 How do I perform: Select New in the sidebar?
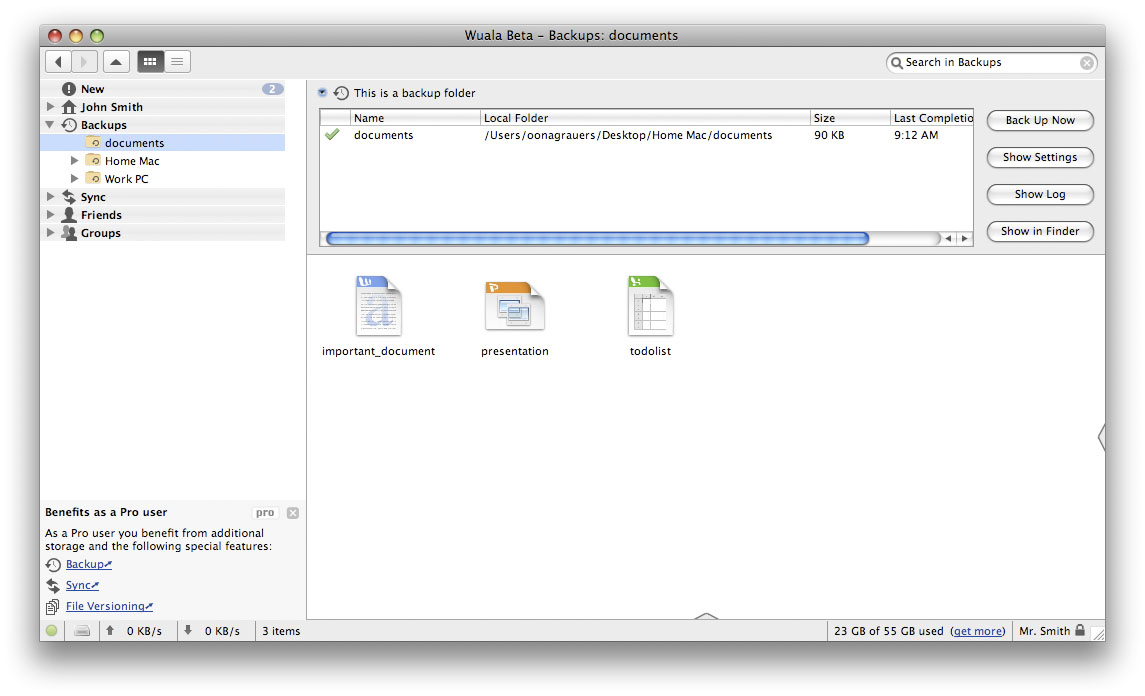[92, 89]
